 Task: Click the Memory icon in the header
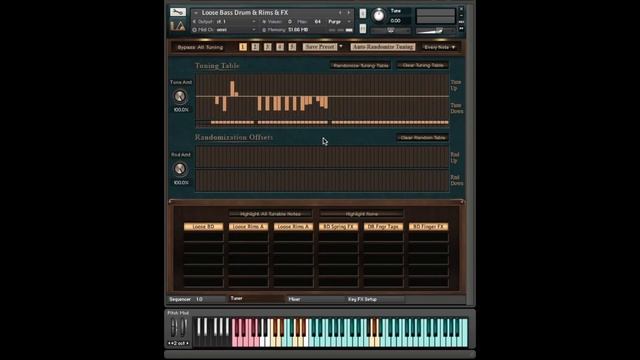point(264,30)
